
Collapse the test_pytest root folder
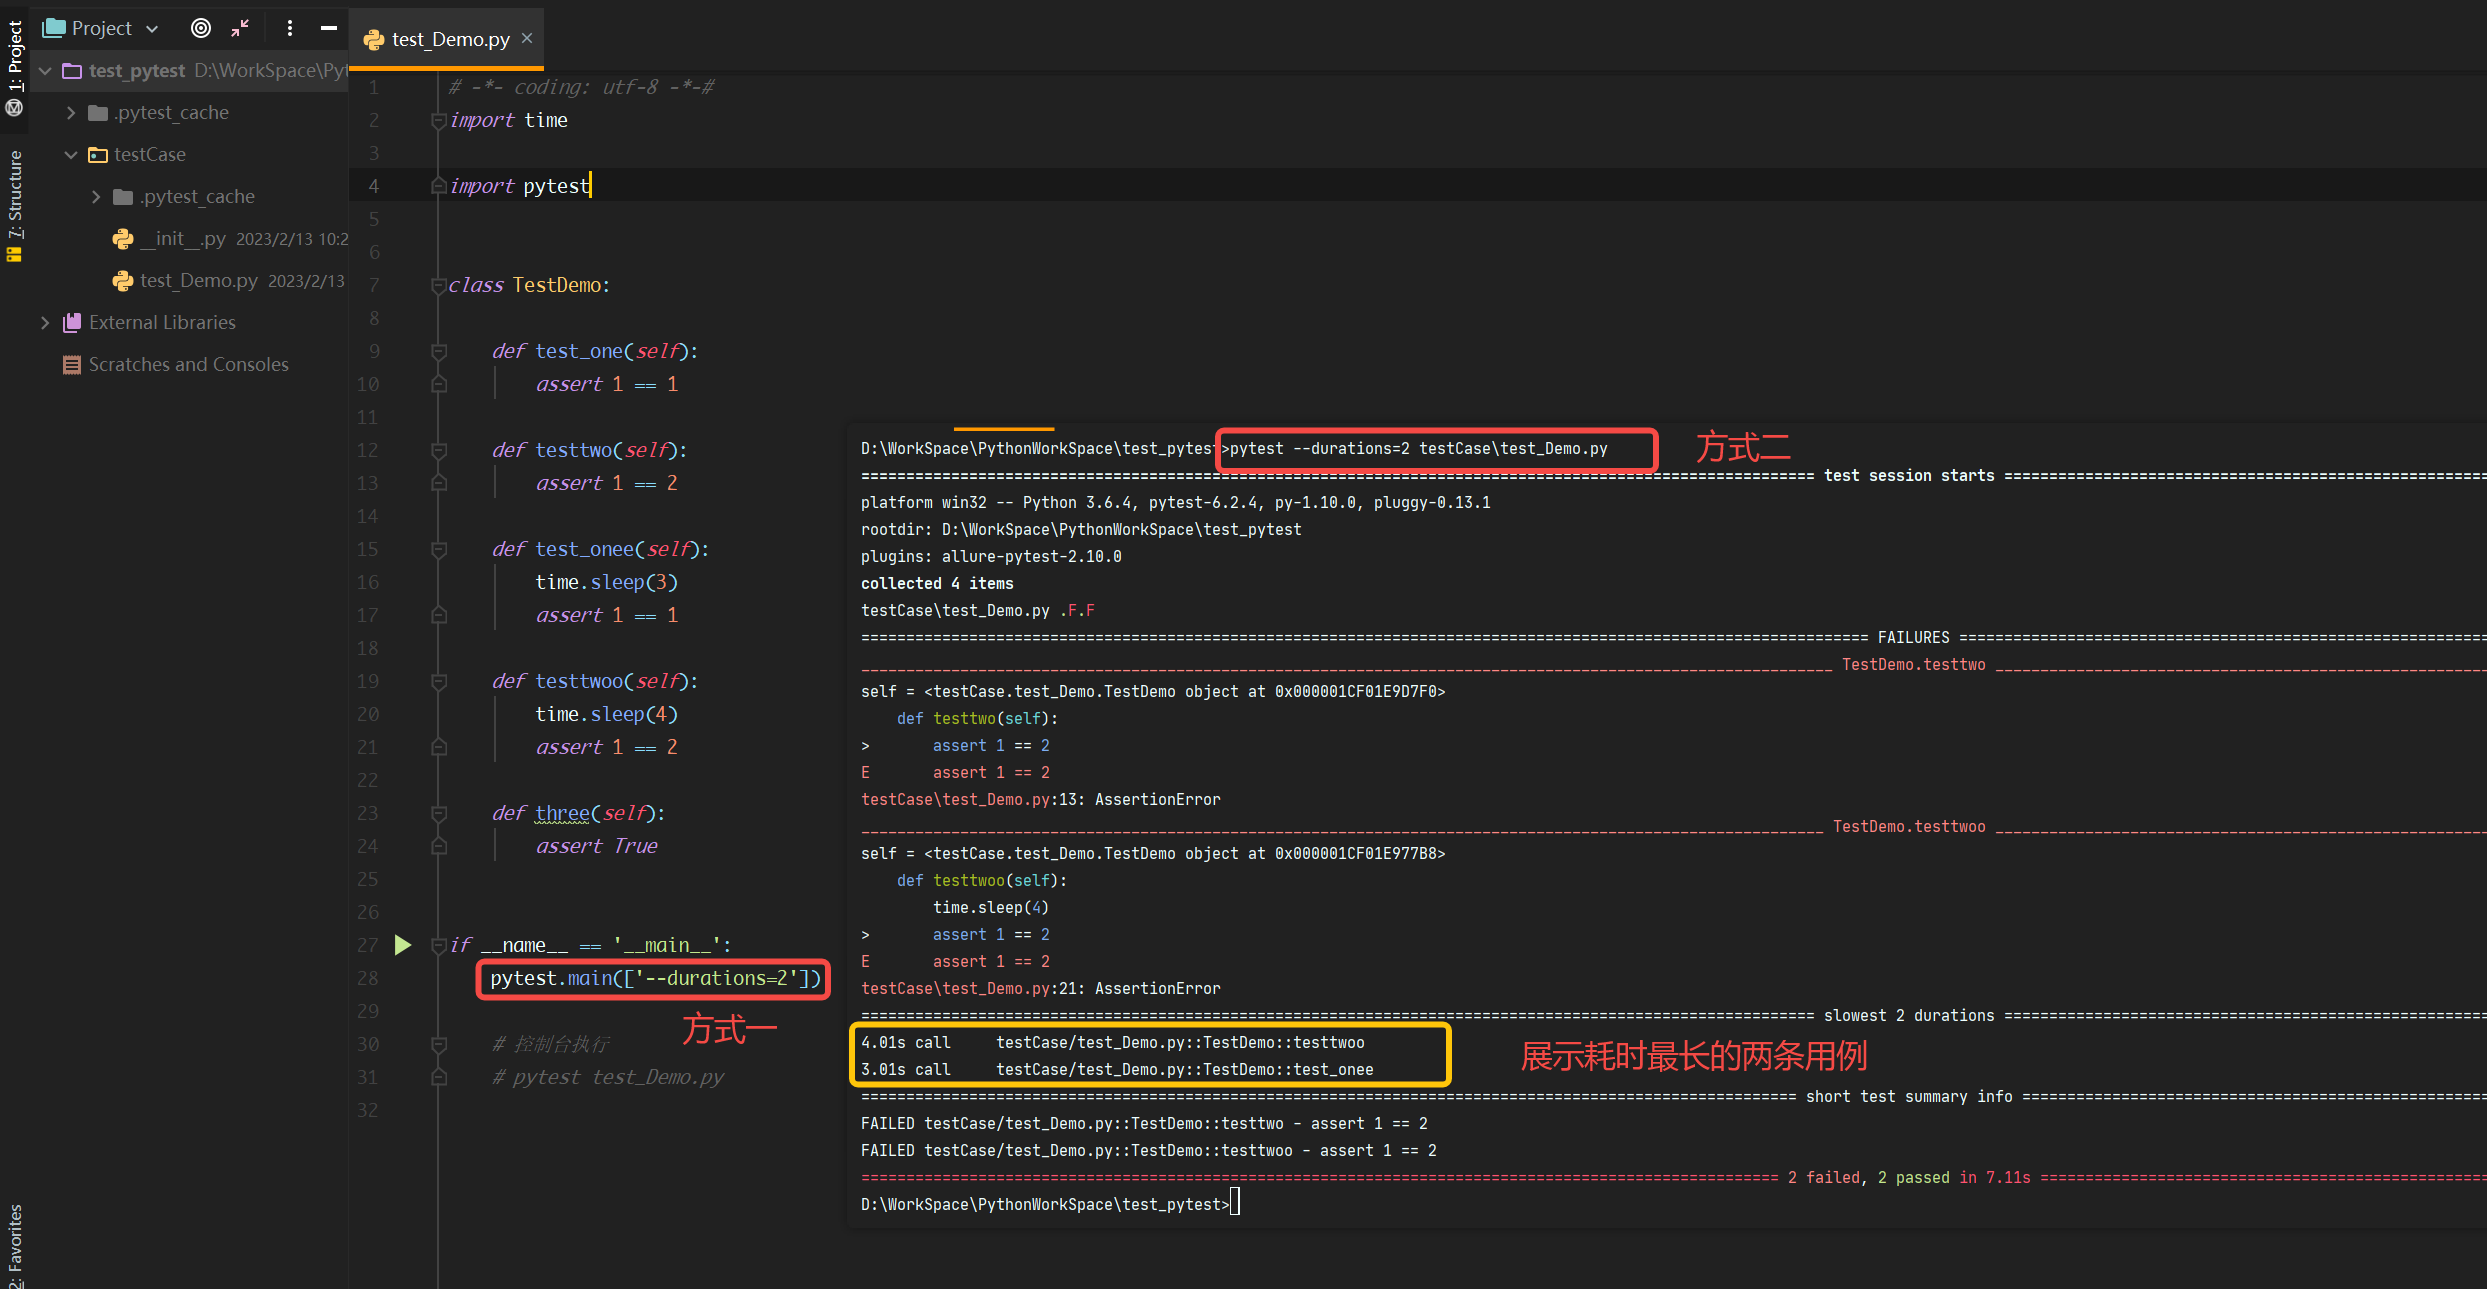[x=45, y=71]
